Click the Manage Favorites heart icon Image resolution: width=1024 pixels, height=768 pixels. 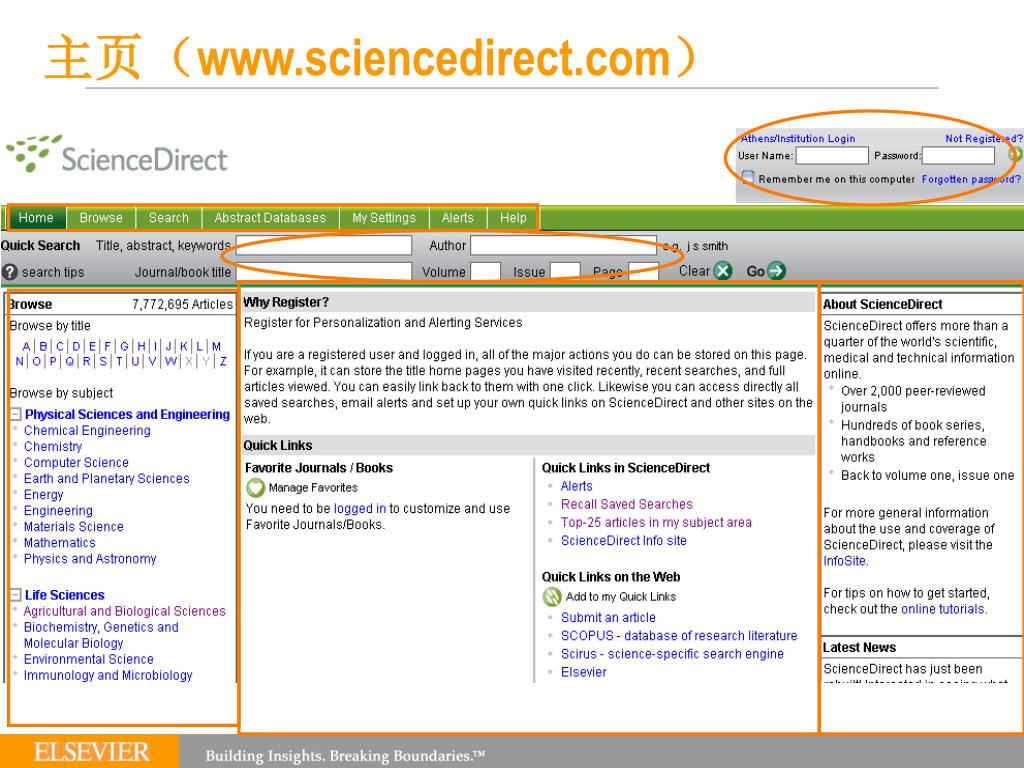[x=255, y=488]
